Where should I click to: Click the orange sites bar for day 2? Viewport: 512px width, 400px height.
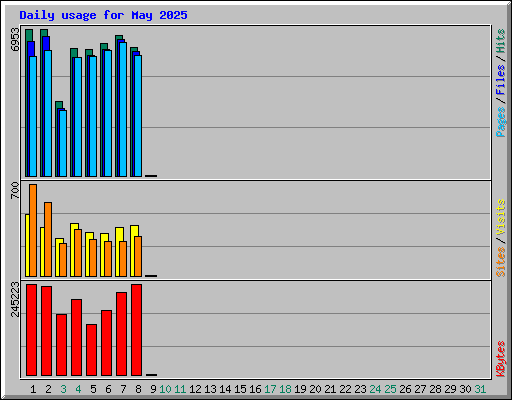click(48, 239)
